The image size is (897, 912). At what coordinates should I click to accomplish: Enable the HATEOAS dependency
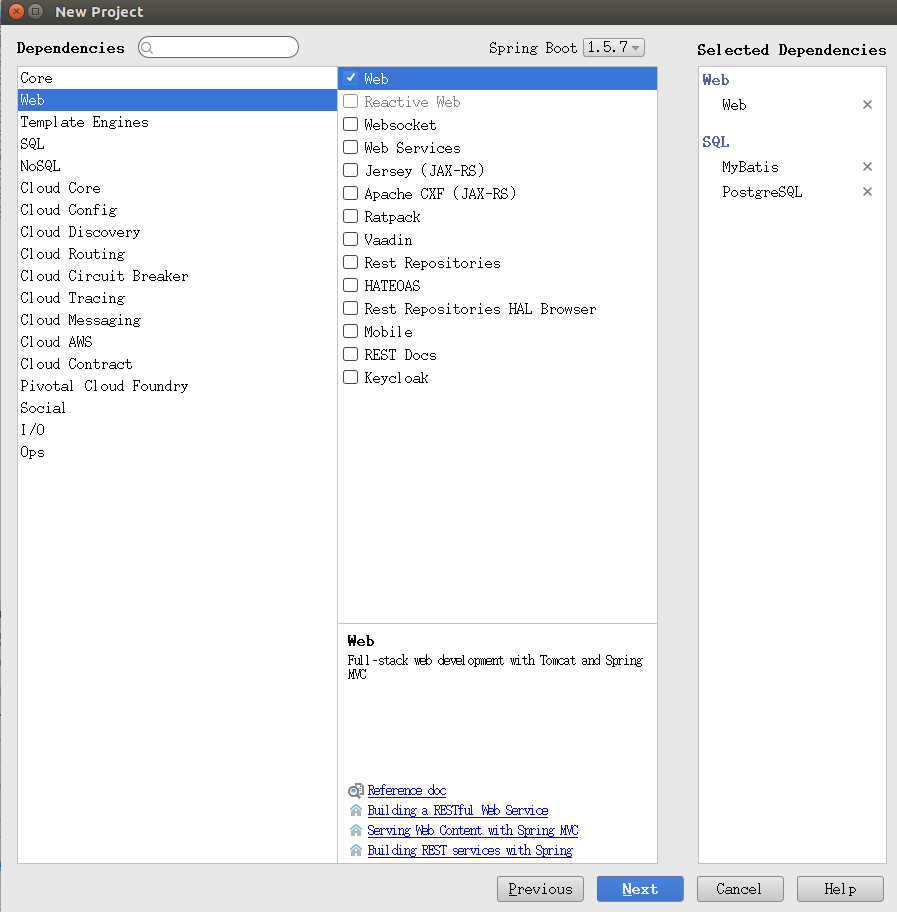(350, 285)
